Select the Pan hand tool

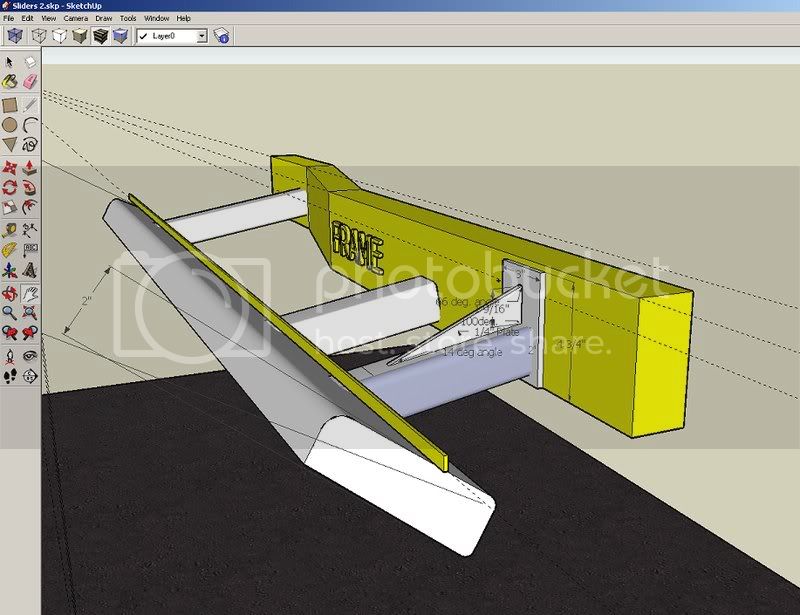[30, 293]
